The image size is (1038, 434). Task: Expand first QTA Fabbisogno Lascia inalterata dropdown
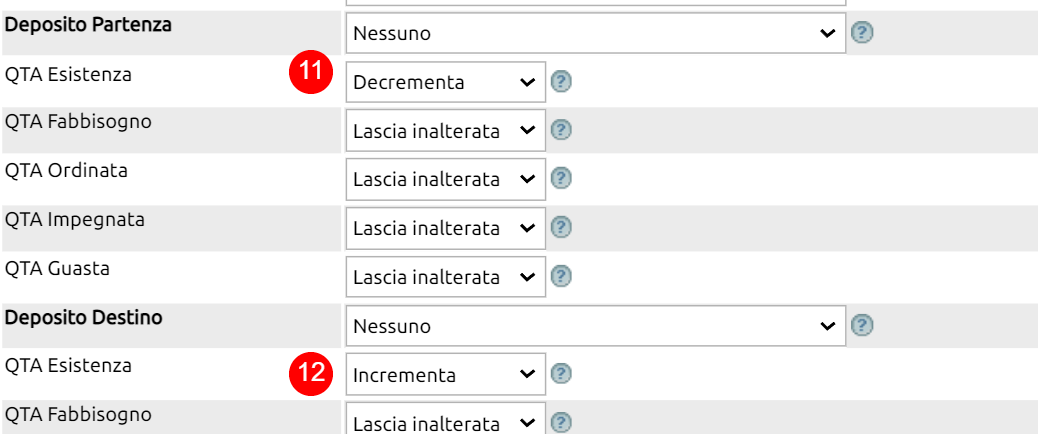point(446,131)
